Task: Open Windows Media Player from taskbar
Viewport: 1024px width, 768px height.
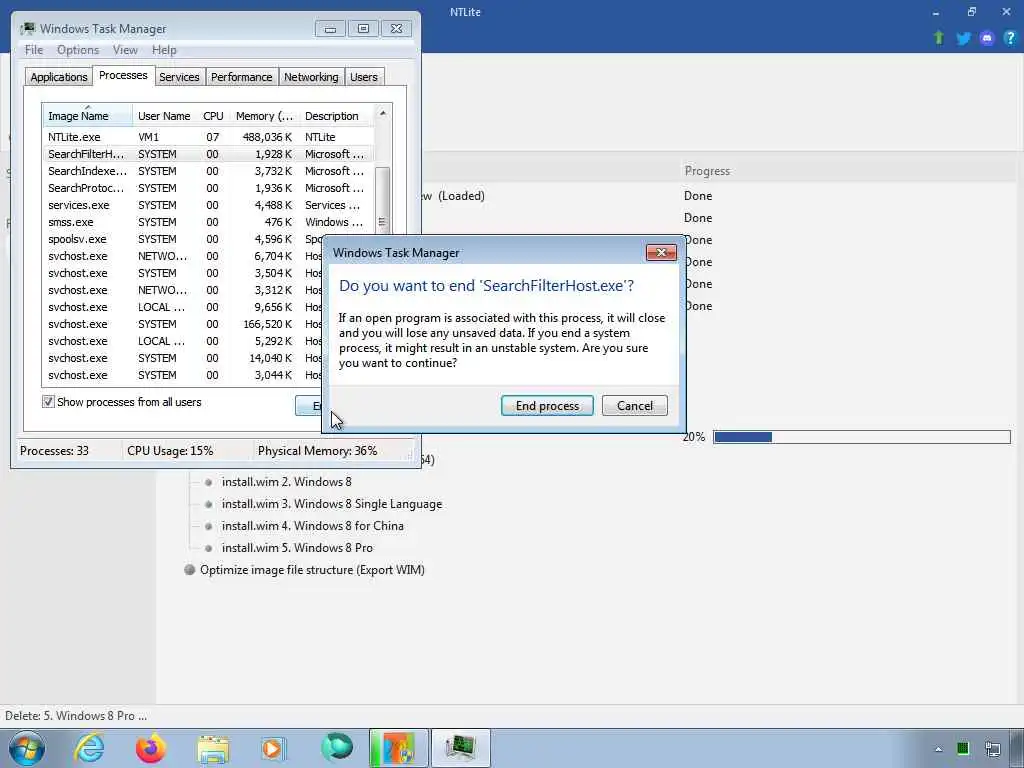Action: point(273,748)
